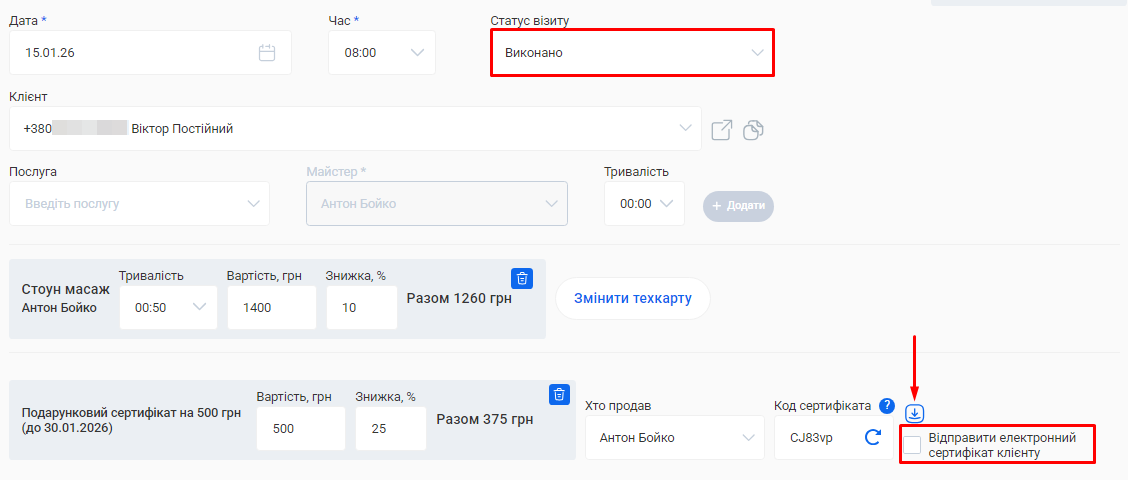Enable sending electronic certificate to client
Screen dimensions: 1128x480
coord(912,445)
